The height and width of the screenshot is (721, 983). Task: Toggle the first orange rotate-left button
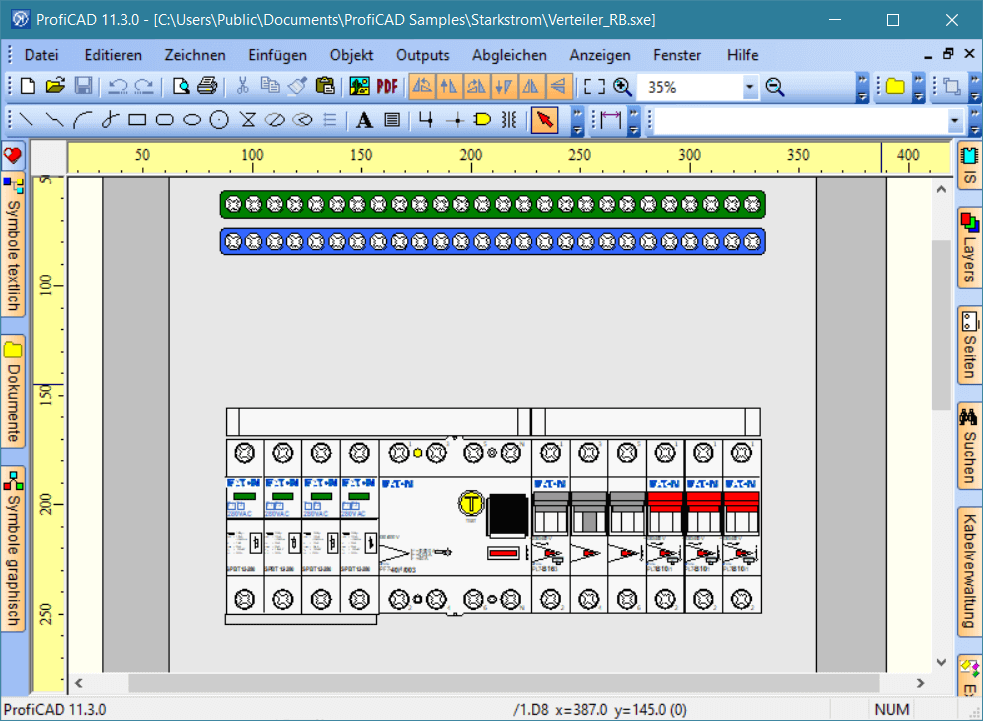pos(422,86)
